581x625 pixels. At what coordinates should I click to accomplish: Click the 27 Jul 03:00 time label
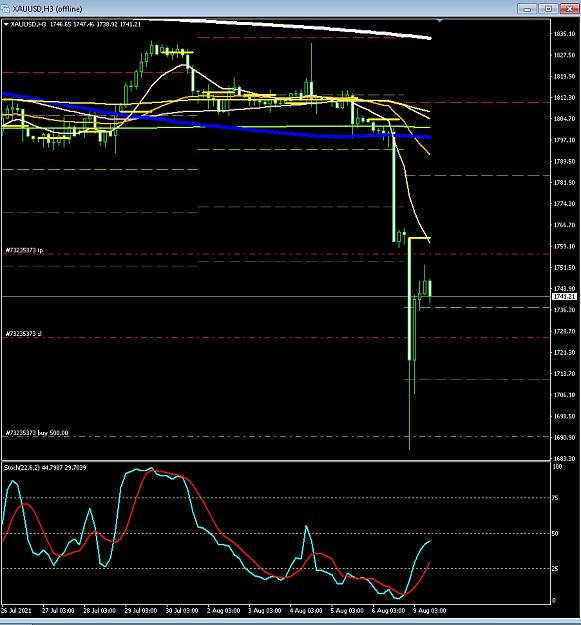(58, 611)
